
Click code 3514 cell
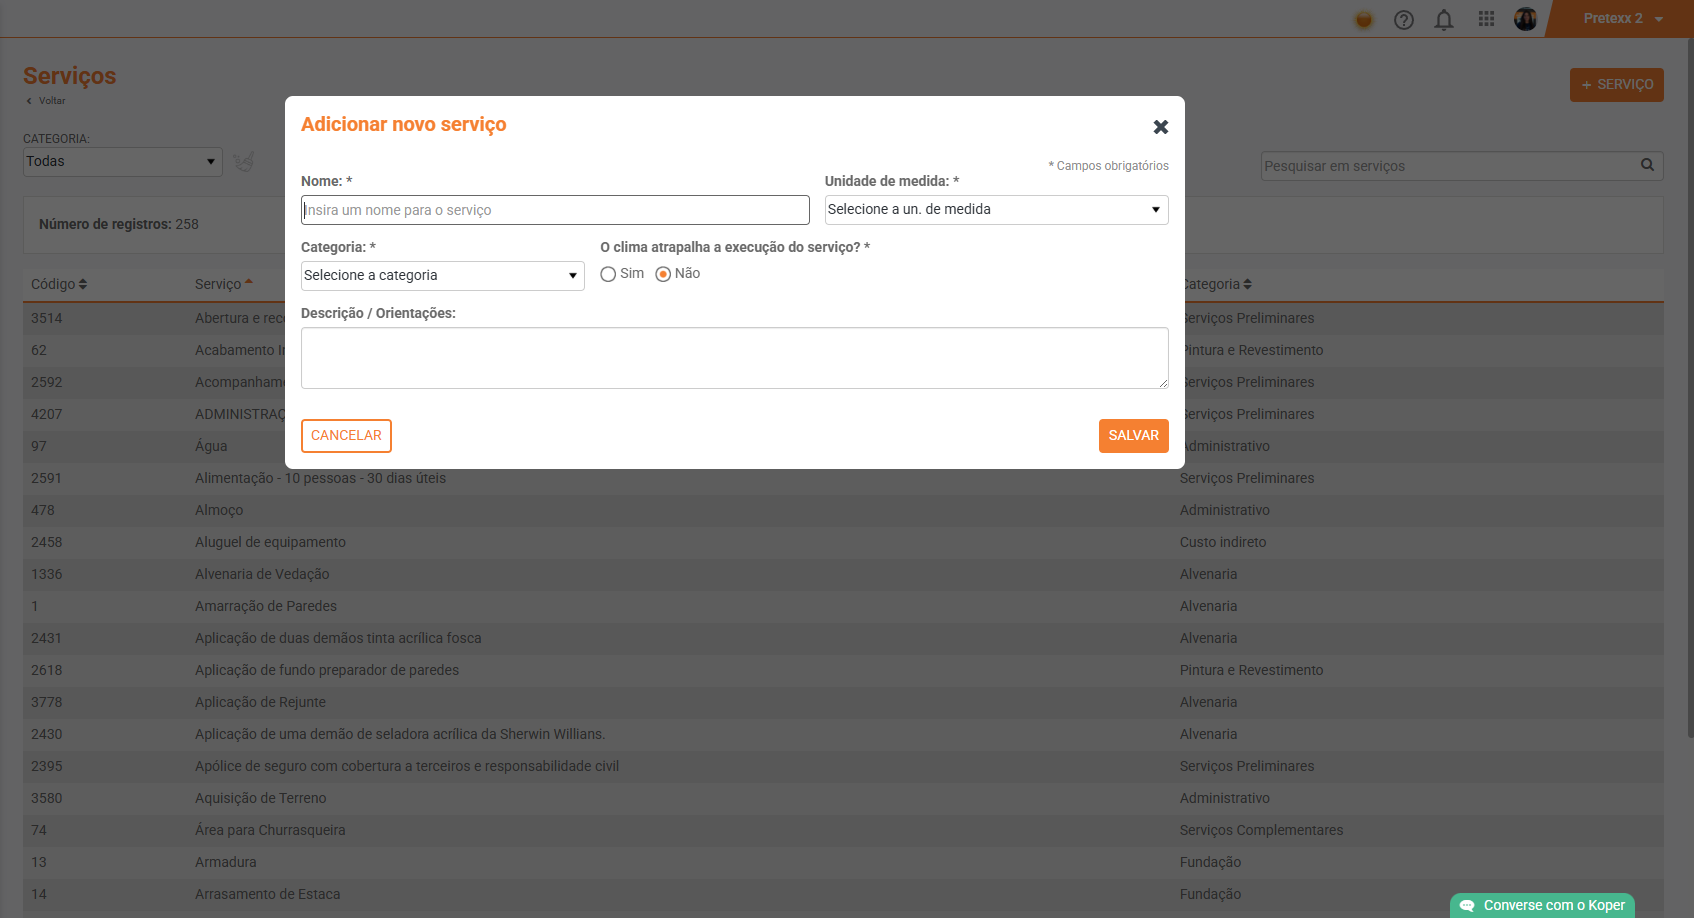(47, 318)
